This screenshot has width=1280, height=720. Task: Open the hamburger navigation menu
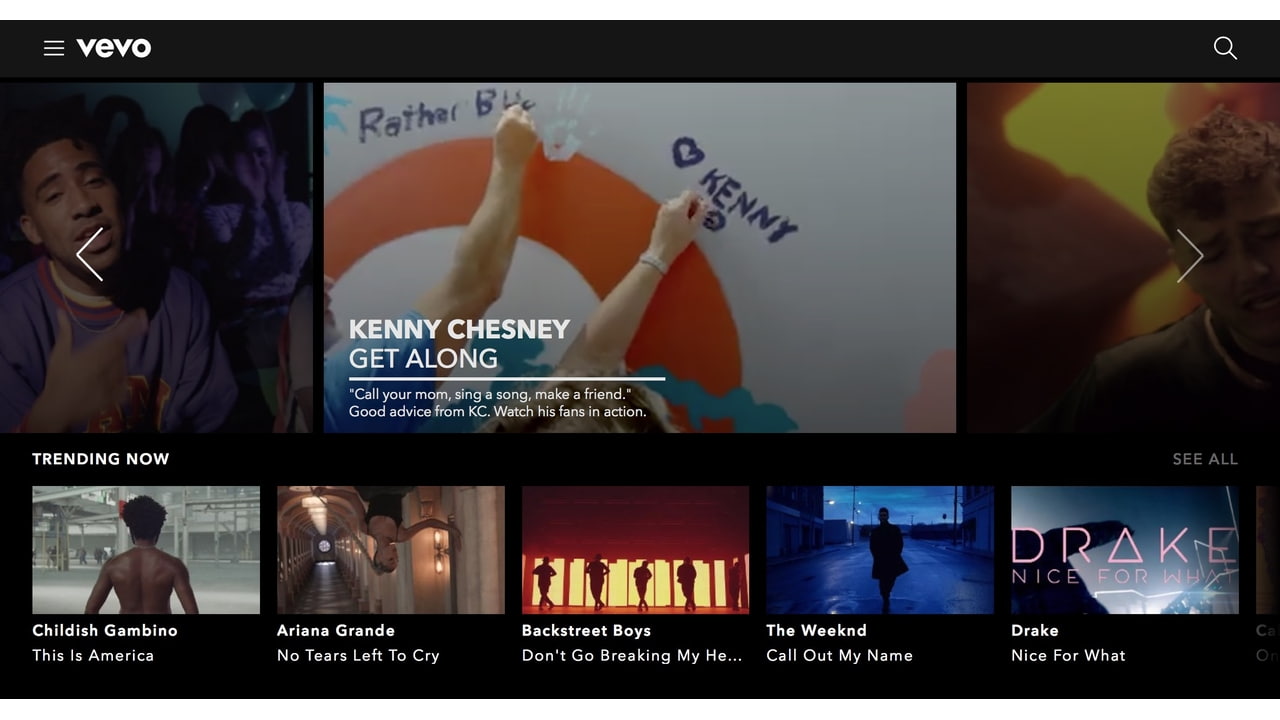tap(54, 47)
